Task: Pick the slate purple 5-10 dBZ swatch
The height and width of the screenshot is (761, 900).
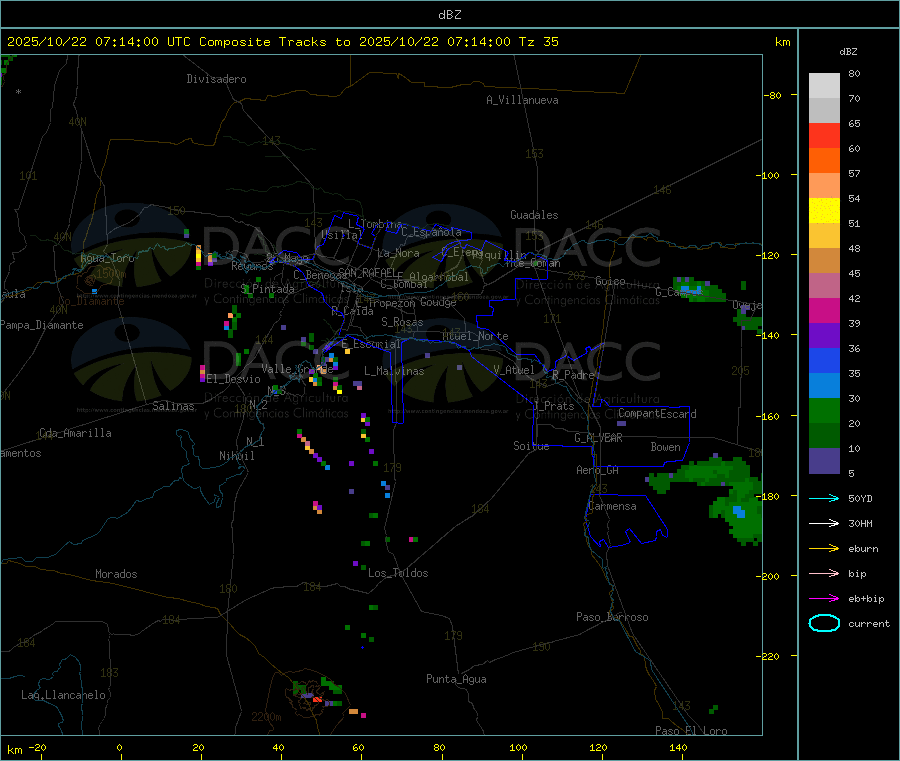Action: pyautogui.click(x=824, y=461)
